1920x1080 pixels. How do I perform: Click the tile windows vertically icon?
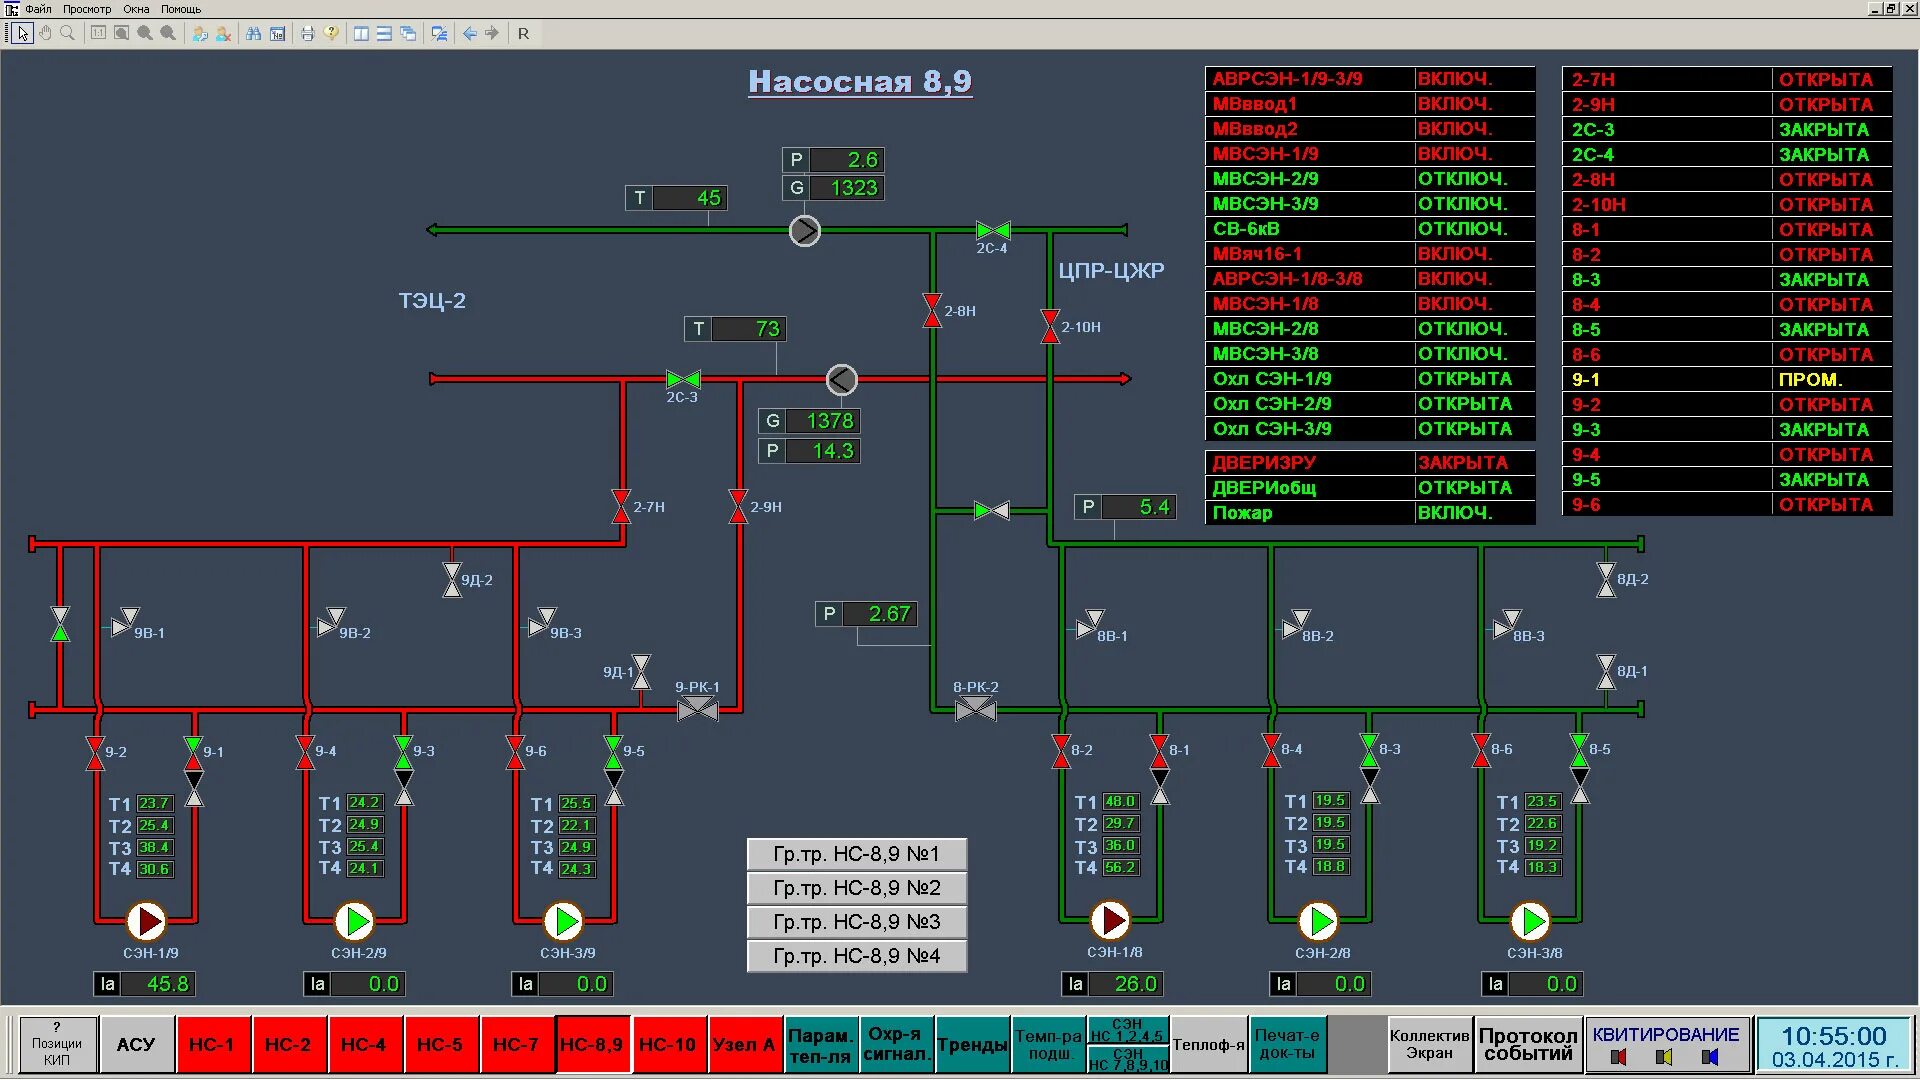pyautogui.click(x=361, y=33)
